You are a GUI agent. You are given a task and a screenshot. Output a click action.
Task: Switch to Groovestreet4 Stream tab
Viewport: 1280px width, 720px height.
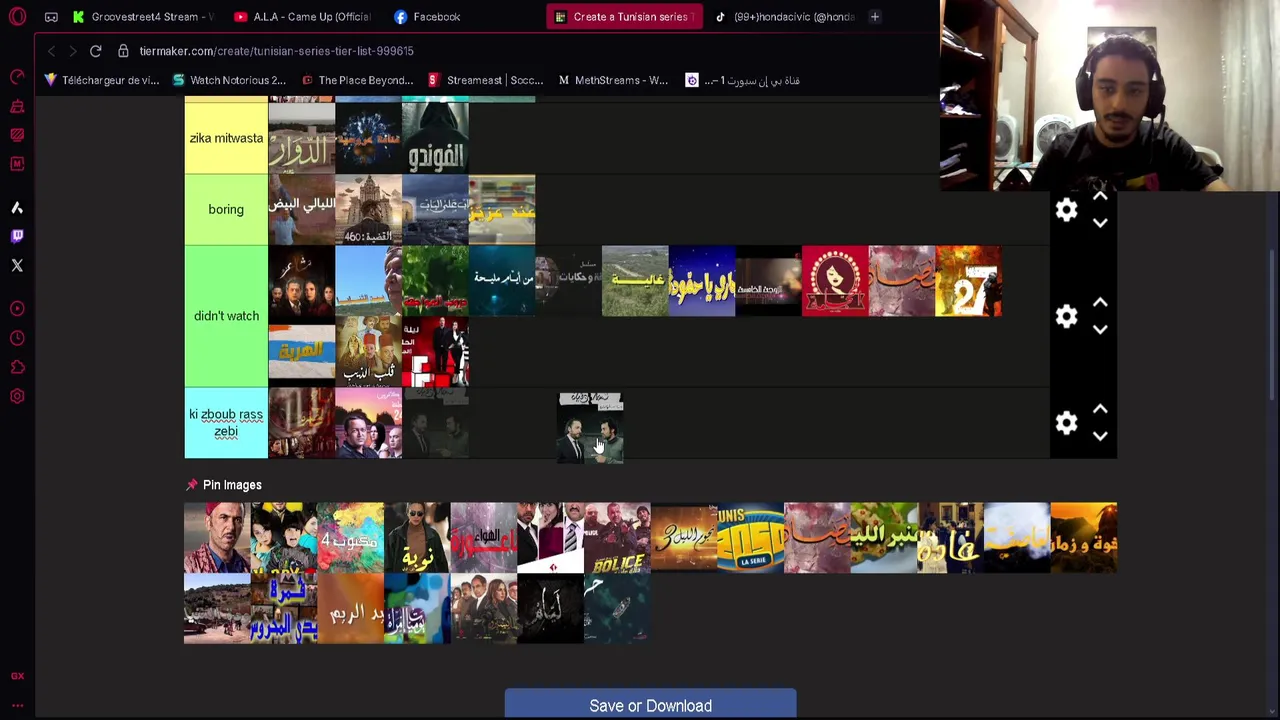click(x=143, y=17)
